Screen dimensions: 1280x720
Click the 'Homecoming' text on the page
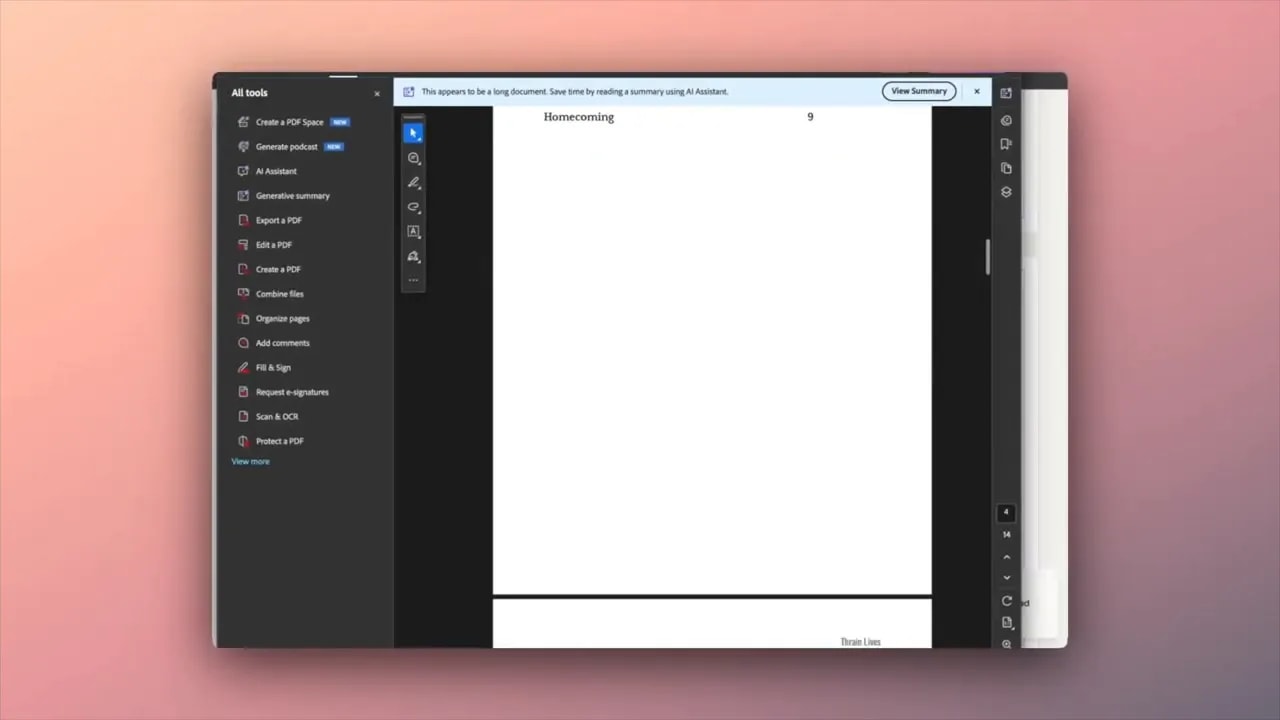[579, 117]
